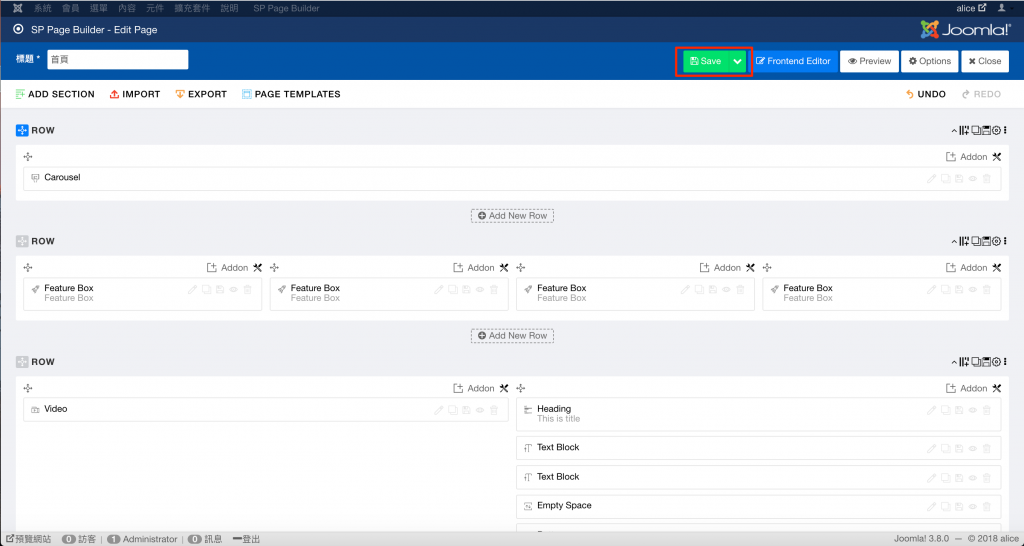Open the Save button dropdown arrow
Screen dimensions: 1024x546
coord(737,61)
